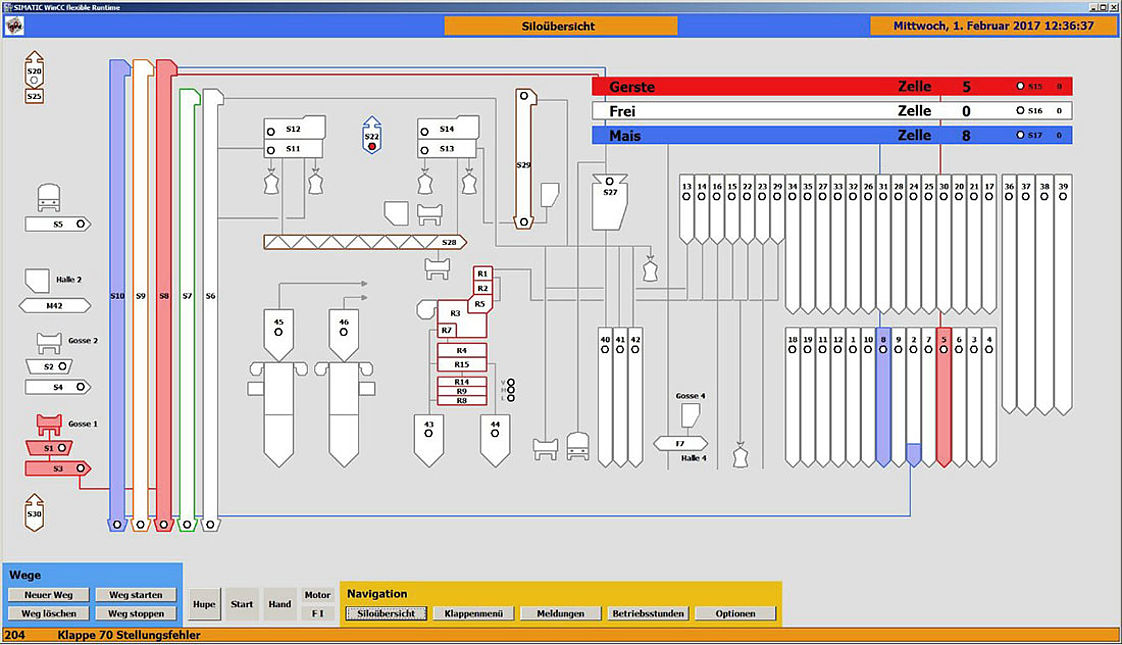Open Siloübersicht navigation page
This screenshot has height=645, width=1122.
386,614
